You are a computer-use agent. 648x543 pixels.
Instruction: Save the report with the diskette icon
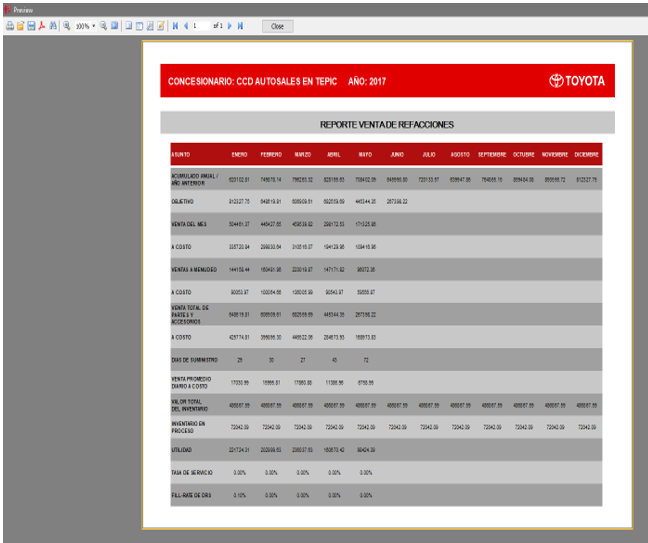(x=31, y=26)
